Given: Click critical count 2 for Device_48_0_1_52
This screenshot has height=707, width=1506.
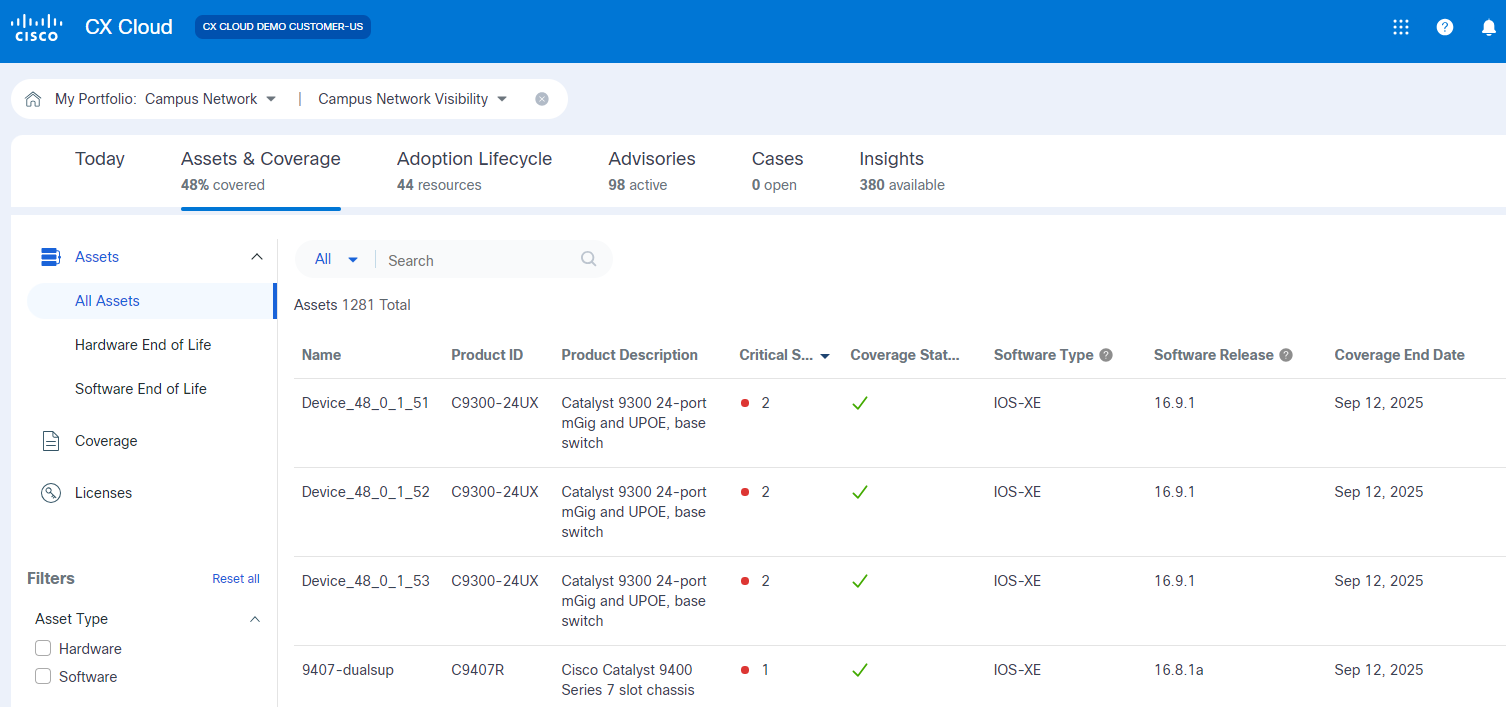Looking at the screenshot, I should click(x=765, y=492).
